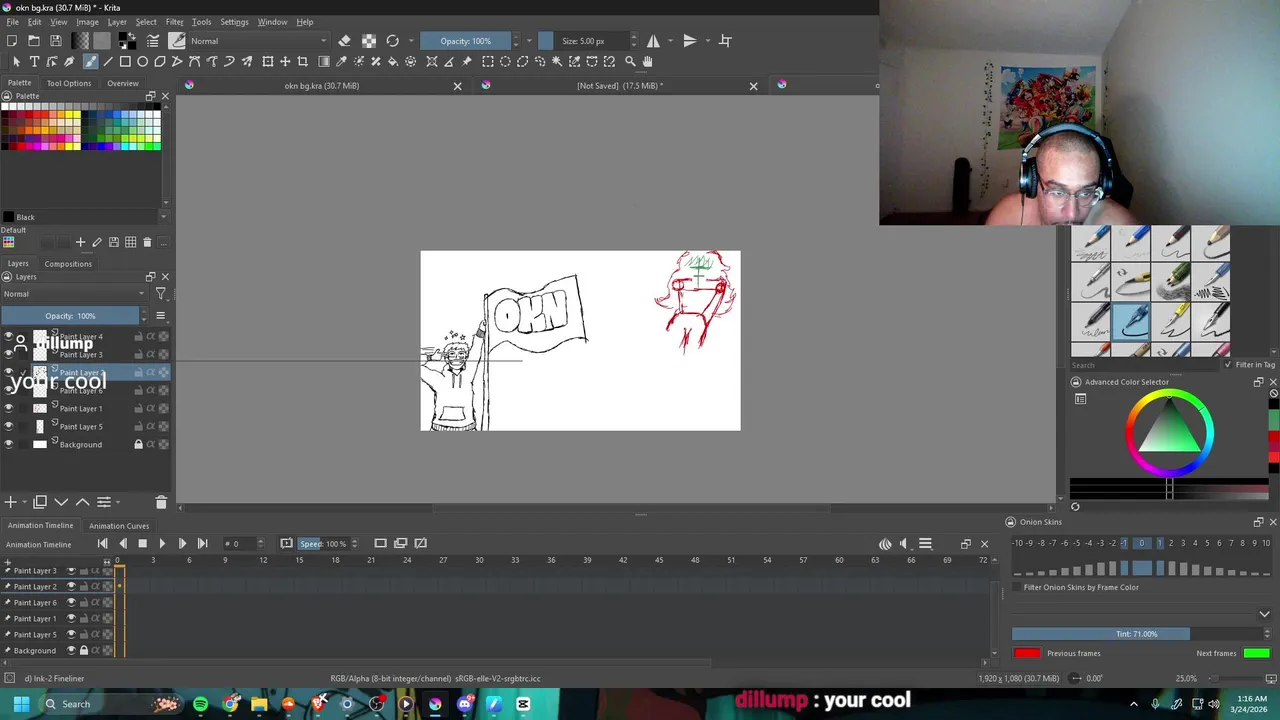This screenshot has width=1280, height=720.
Task: Open the Settings menu
Action: 234,22
